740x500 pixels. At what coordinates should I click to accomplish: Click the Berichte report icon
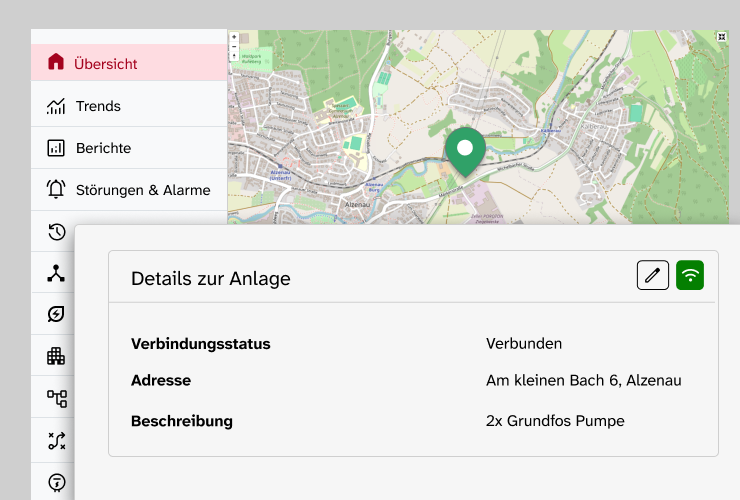click(x=56, y=148)
